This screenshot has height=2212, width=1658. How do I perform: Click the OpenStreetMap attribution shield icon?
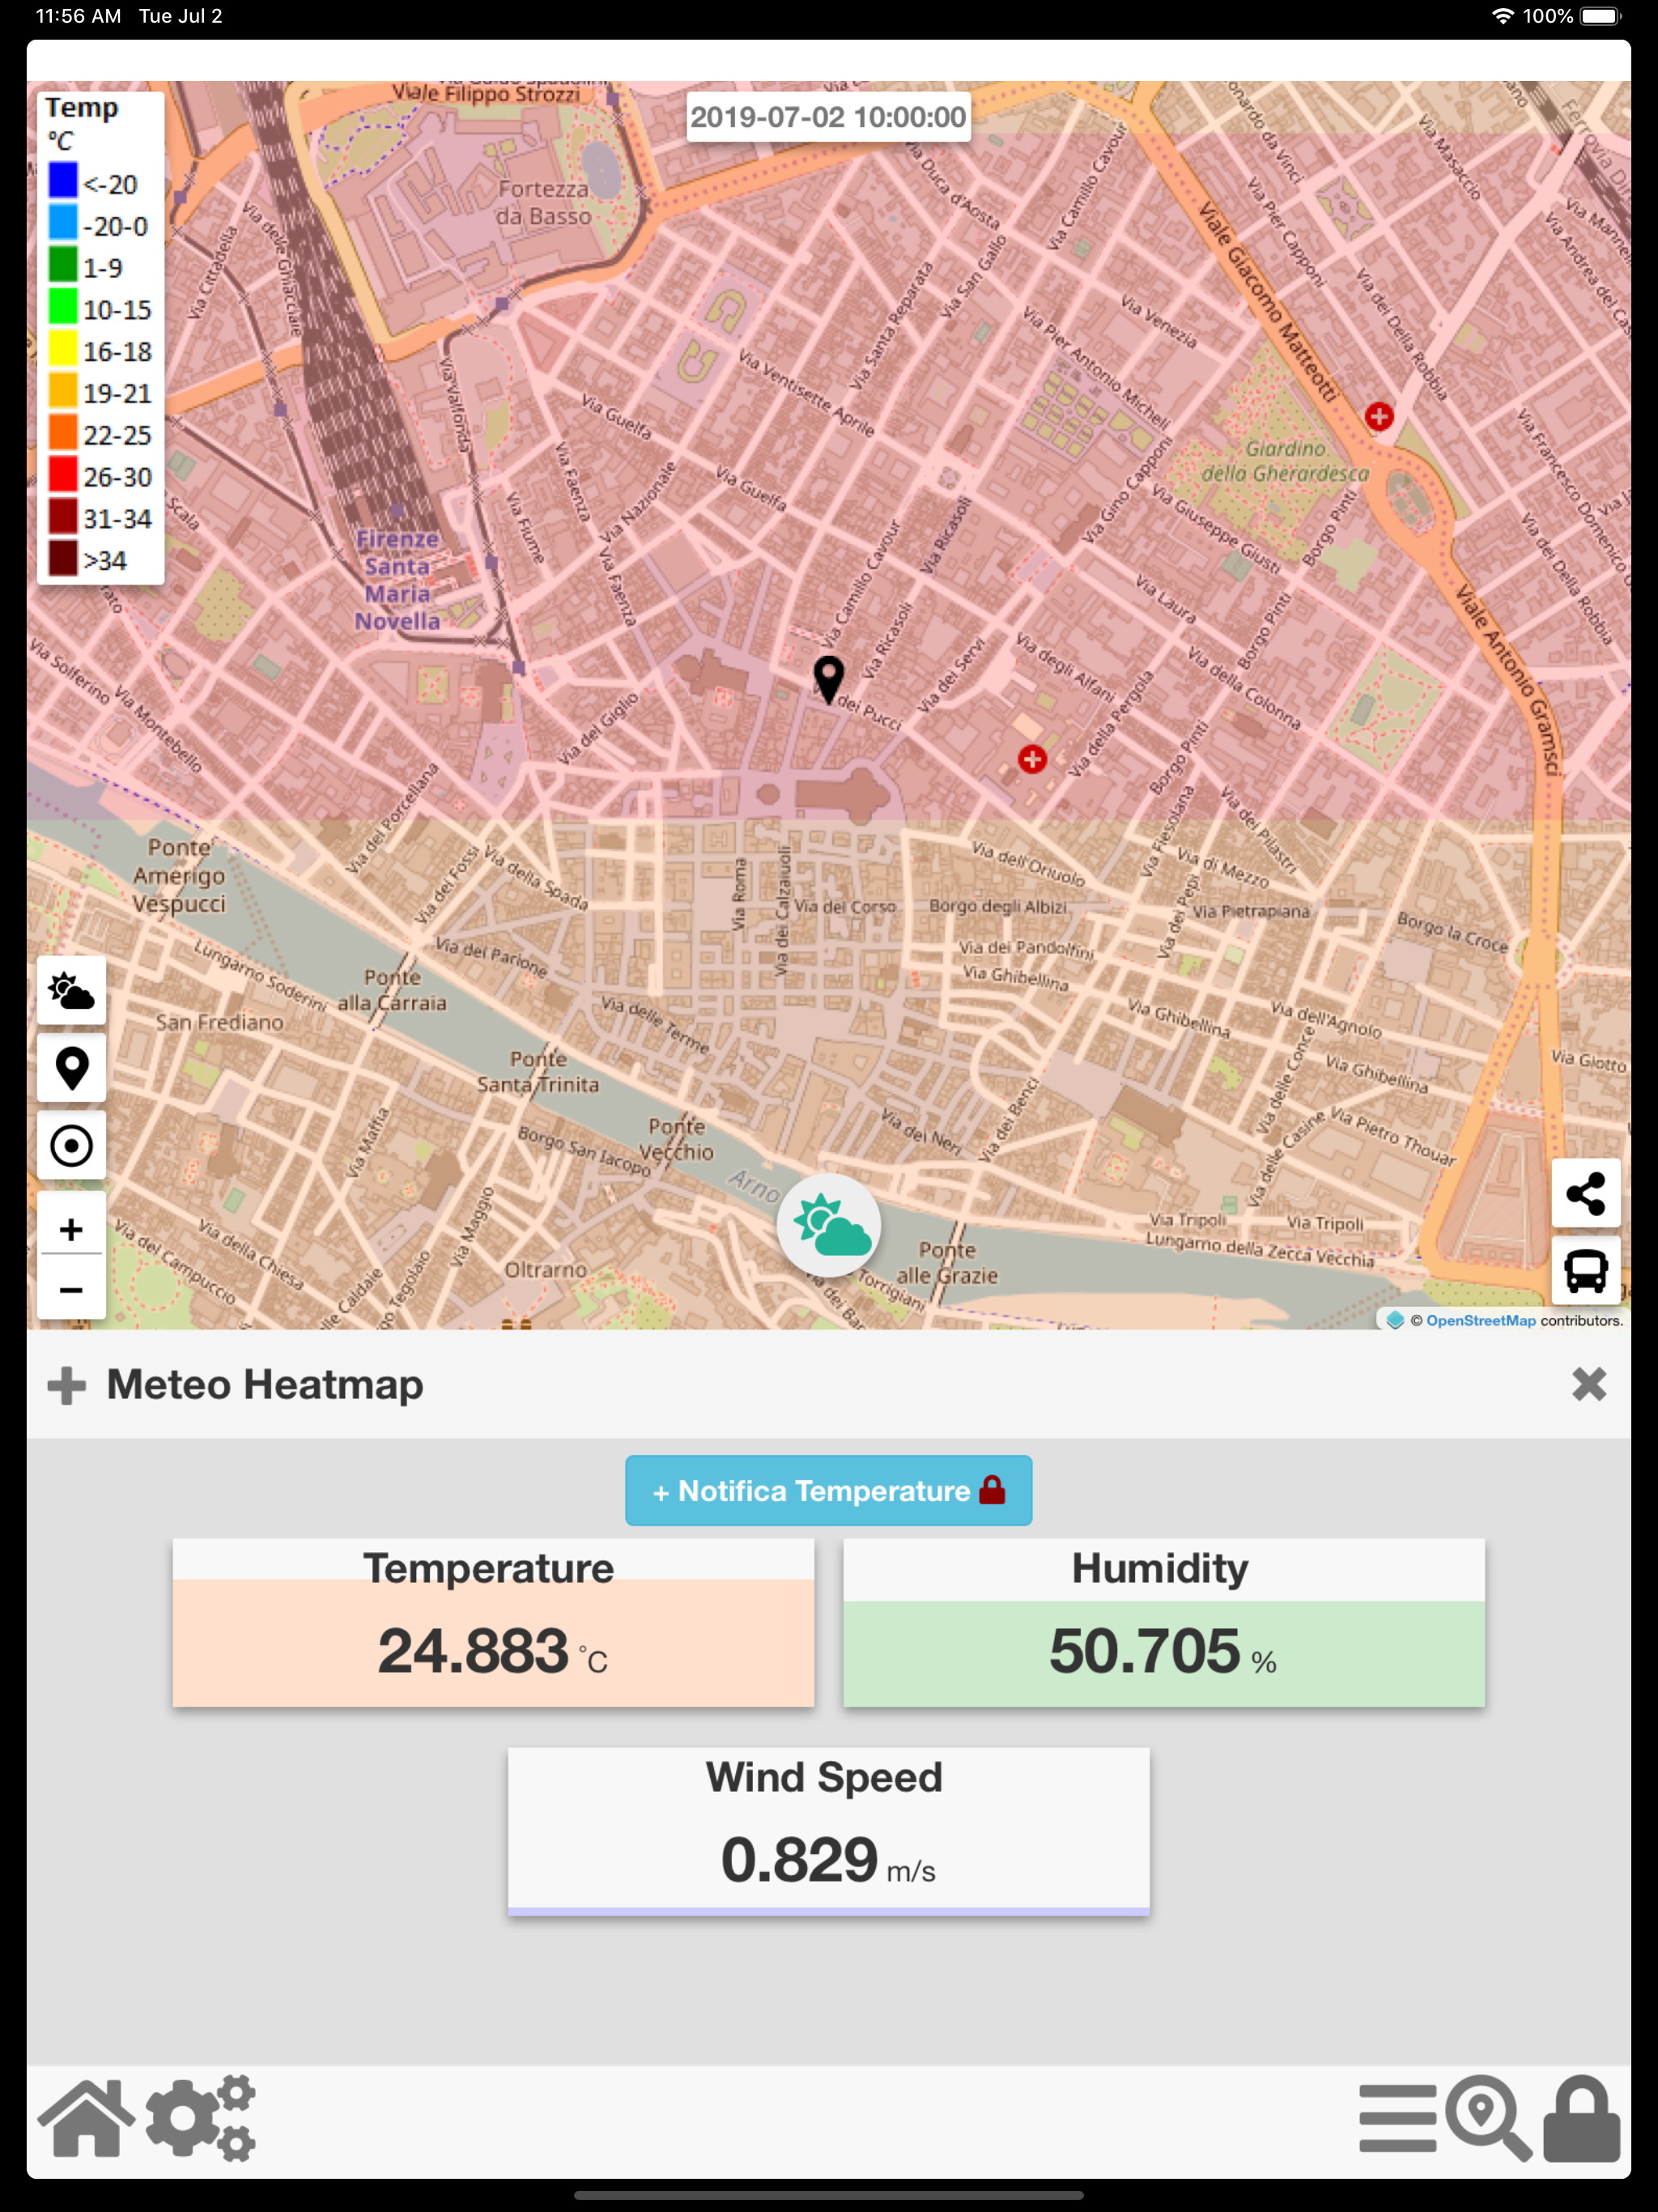coord(1395,1320)
